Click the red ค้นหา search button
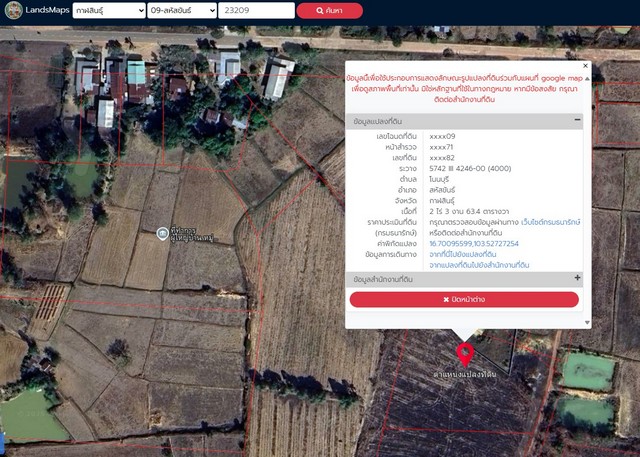The width and height of the screenshot is (640, 457). click(329, 11)
